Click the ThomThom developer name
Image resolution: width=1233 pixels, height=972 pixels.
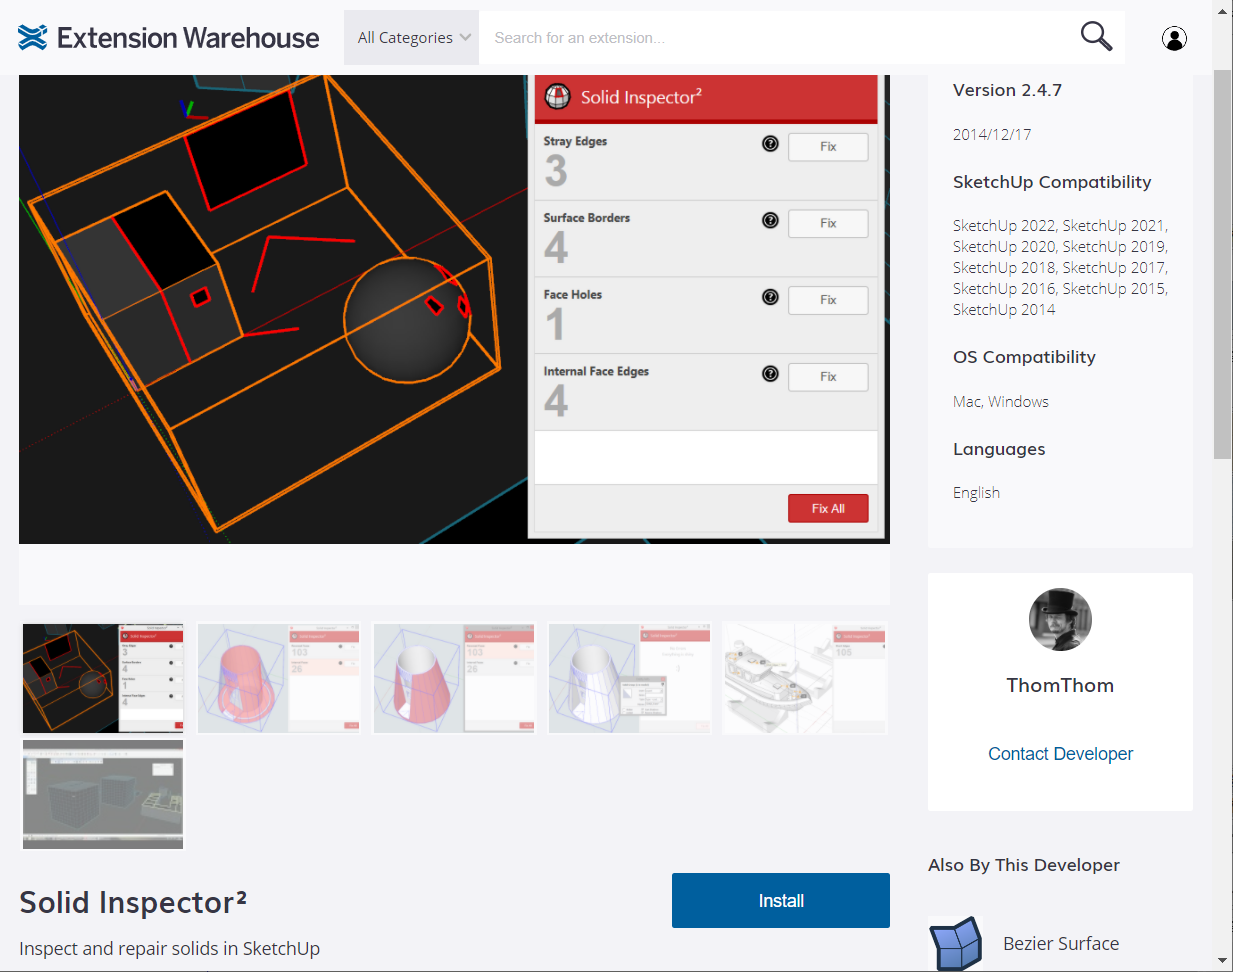[x=1060, y=685]
